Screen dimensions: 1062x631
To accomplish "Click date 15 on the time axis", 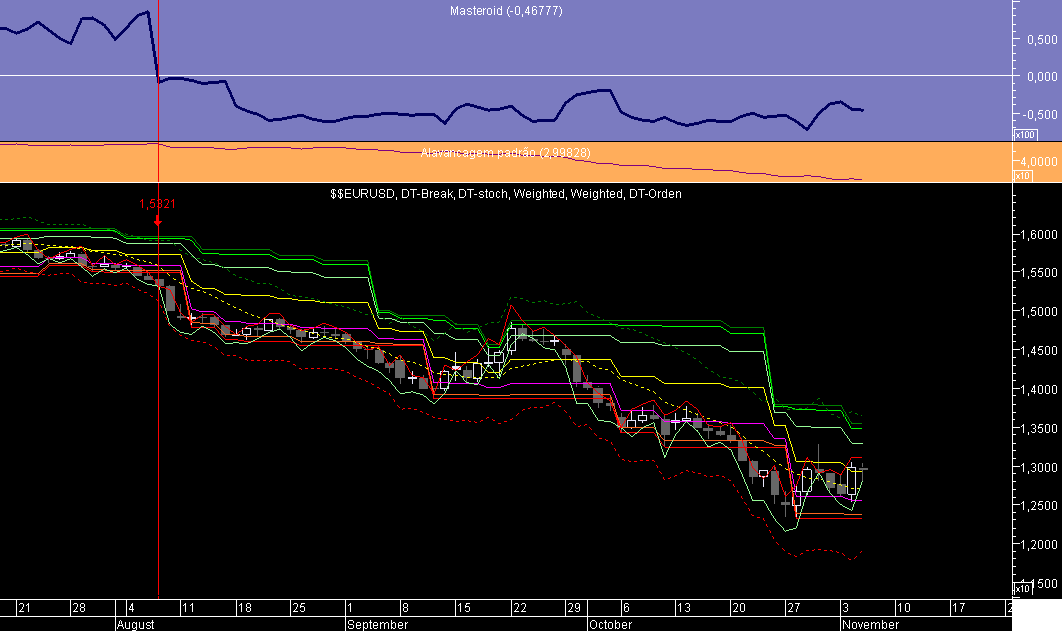I will (463, 607).
